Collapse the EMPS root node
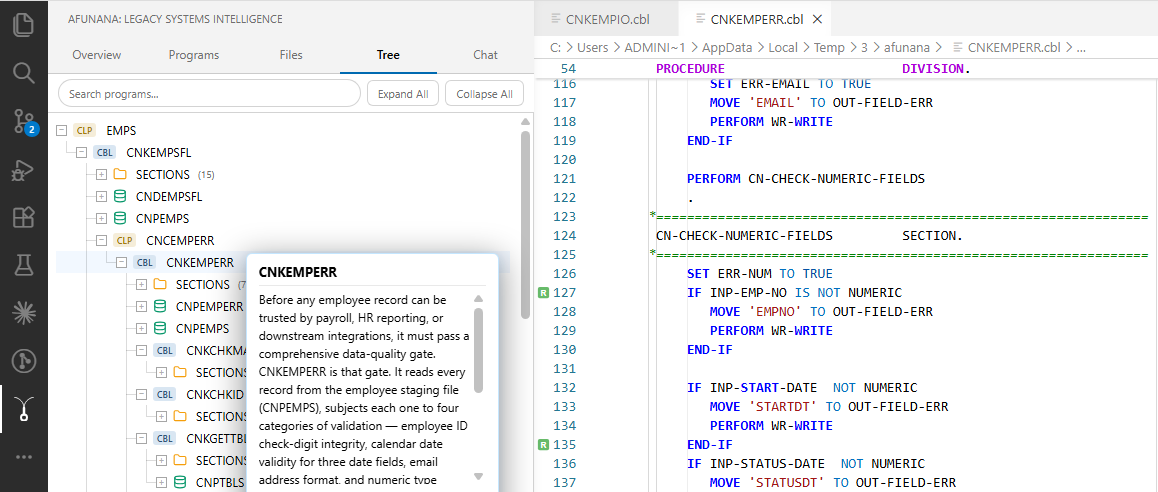Viewport: 1158px width, 492px height. (x=61, y=131)
